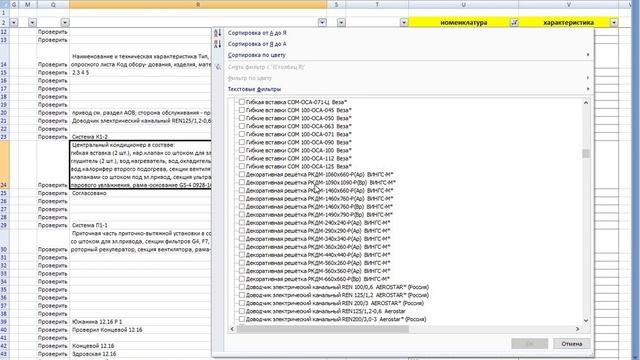The width and height of the screenshot is (640, 360).
Task: Tick Гибкие вставки СОМ 100-ОСА-063 checkbox
Action: pyautogui.click(x=242, y=126)
